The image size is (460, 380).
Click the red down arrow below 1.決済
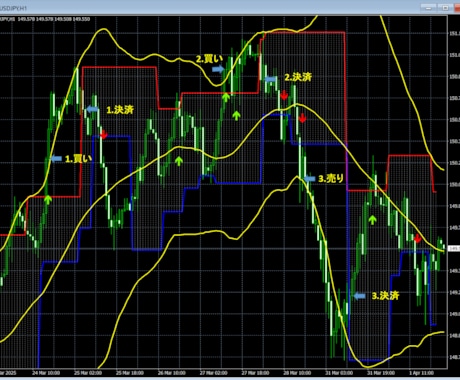tap(104, 134)
